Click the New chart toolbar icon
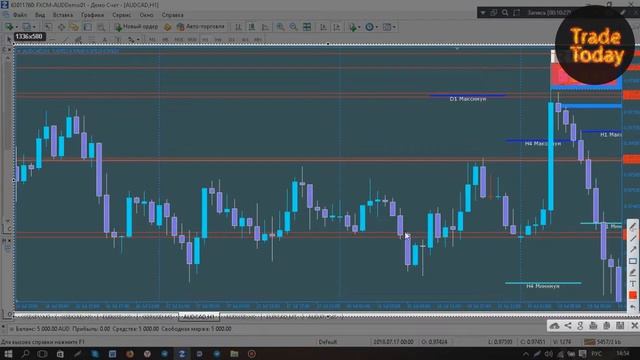The width and height of the screenshot is (640, 360). [9, 27]
